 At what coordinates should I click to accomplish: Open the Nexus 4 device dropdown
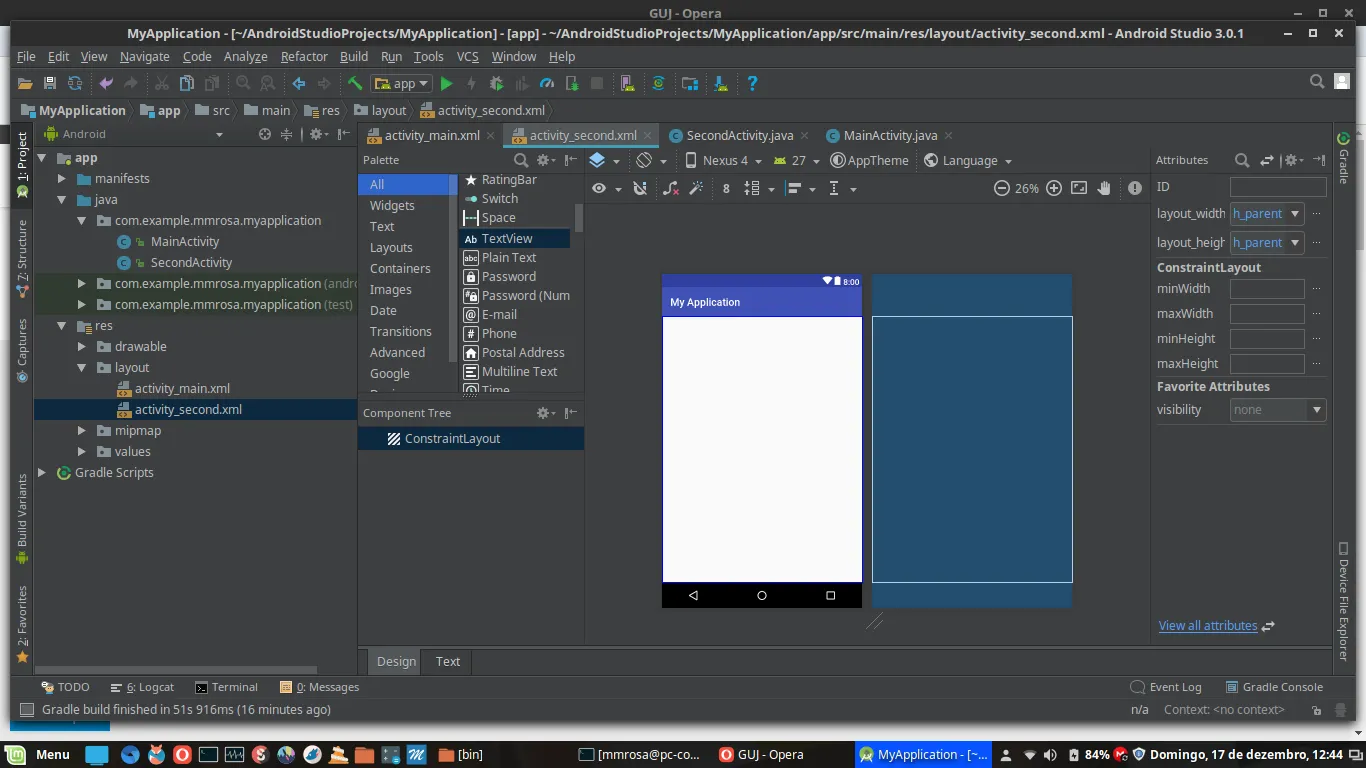click(724, 160)
